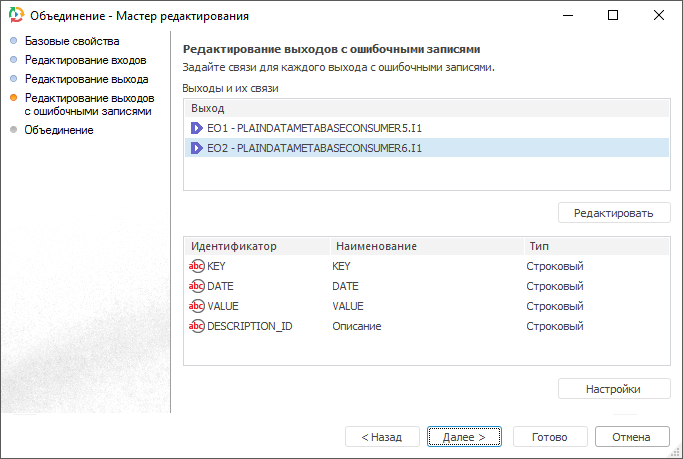Click the application logo in title bar

(x=15, y=16)
